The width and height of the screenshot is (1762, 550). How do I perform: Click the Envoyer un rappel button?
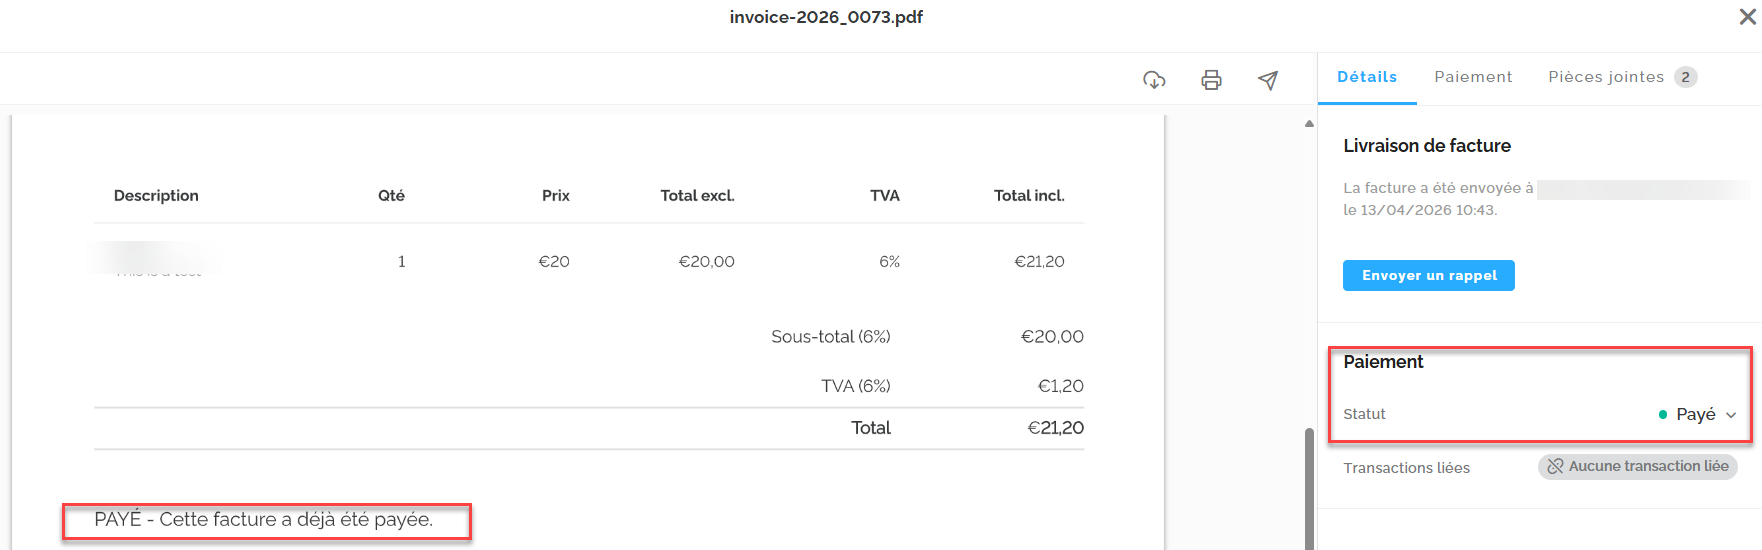(x=1428, y=275)
